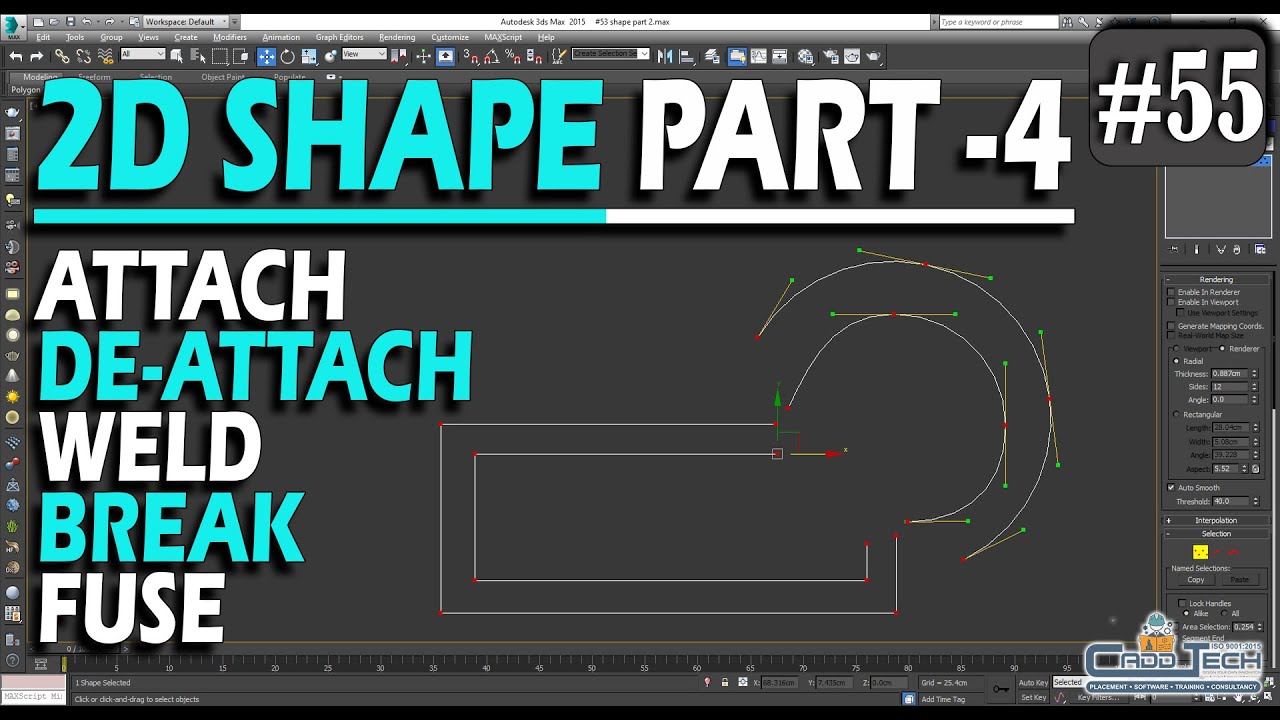Open the Material Editor icon
The image size is (1280, 720).
point(804,56)
